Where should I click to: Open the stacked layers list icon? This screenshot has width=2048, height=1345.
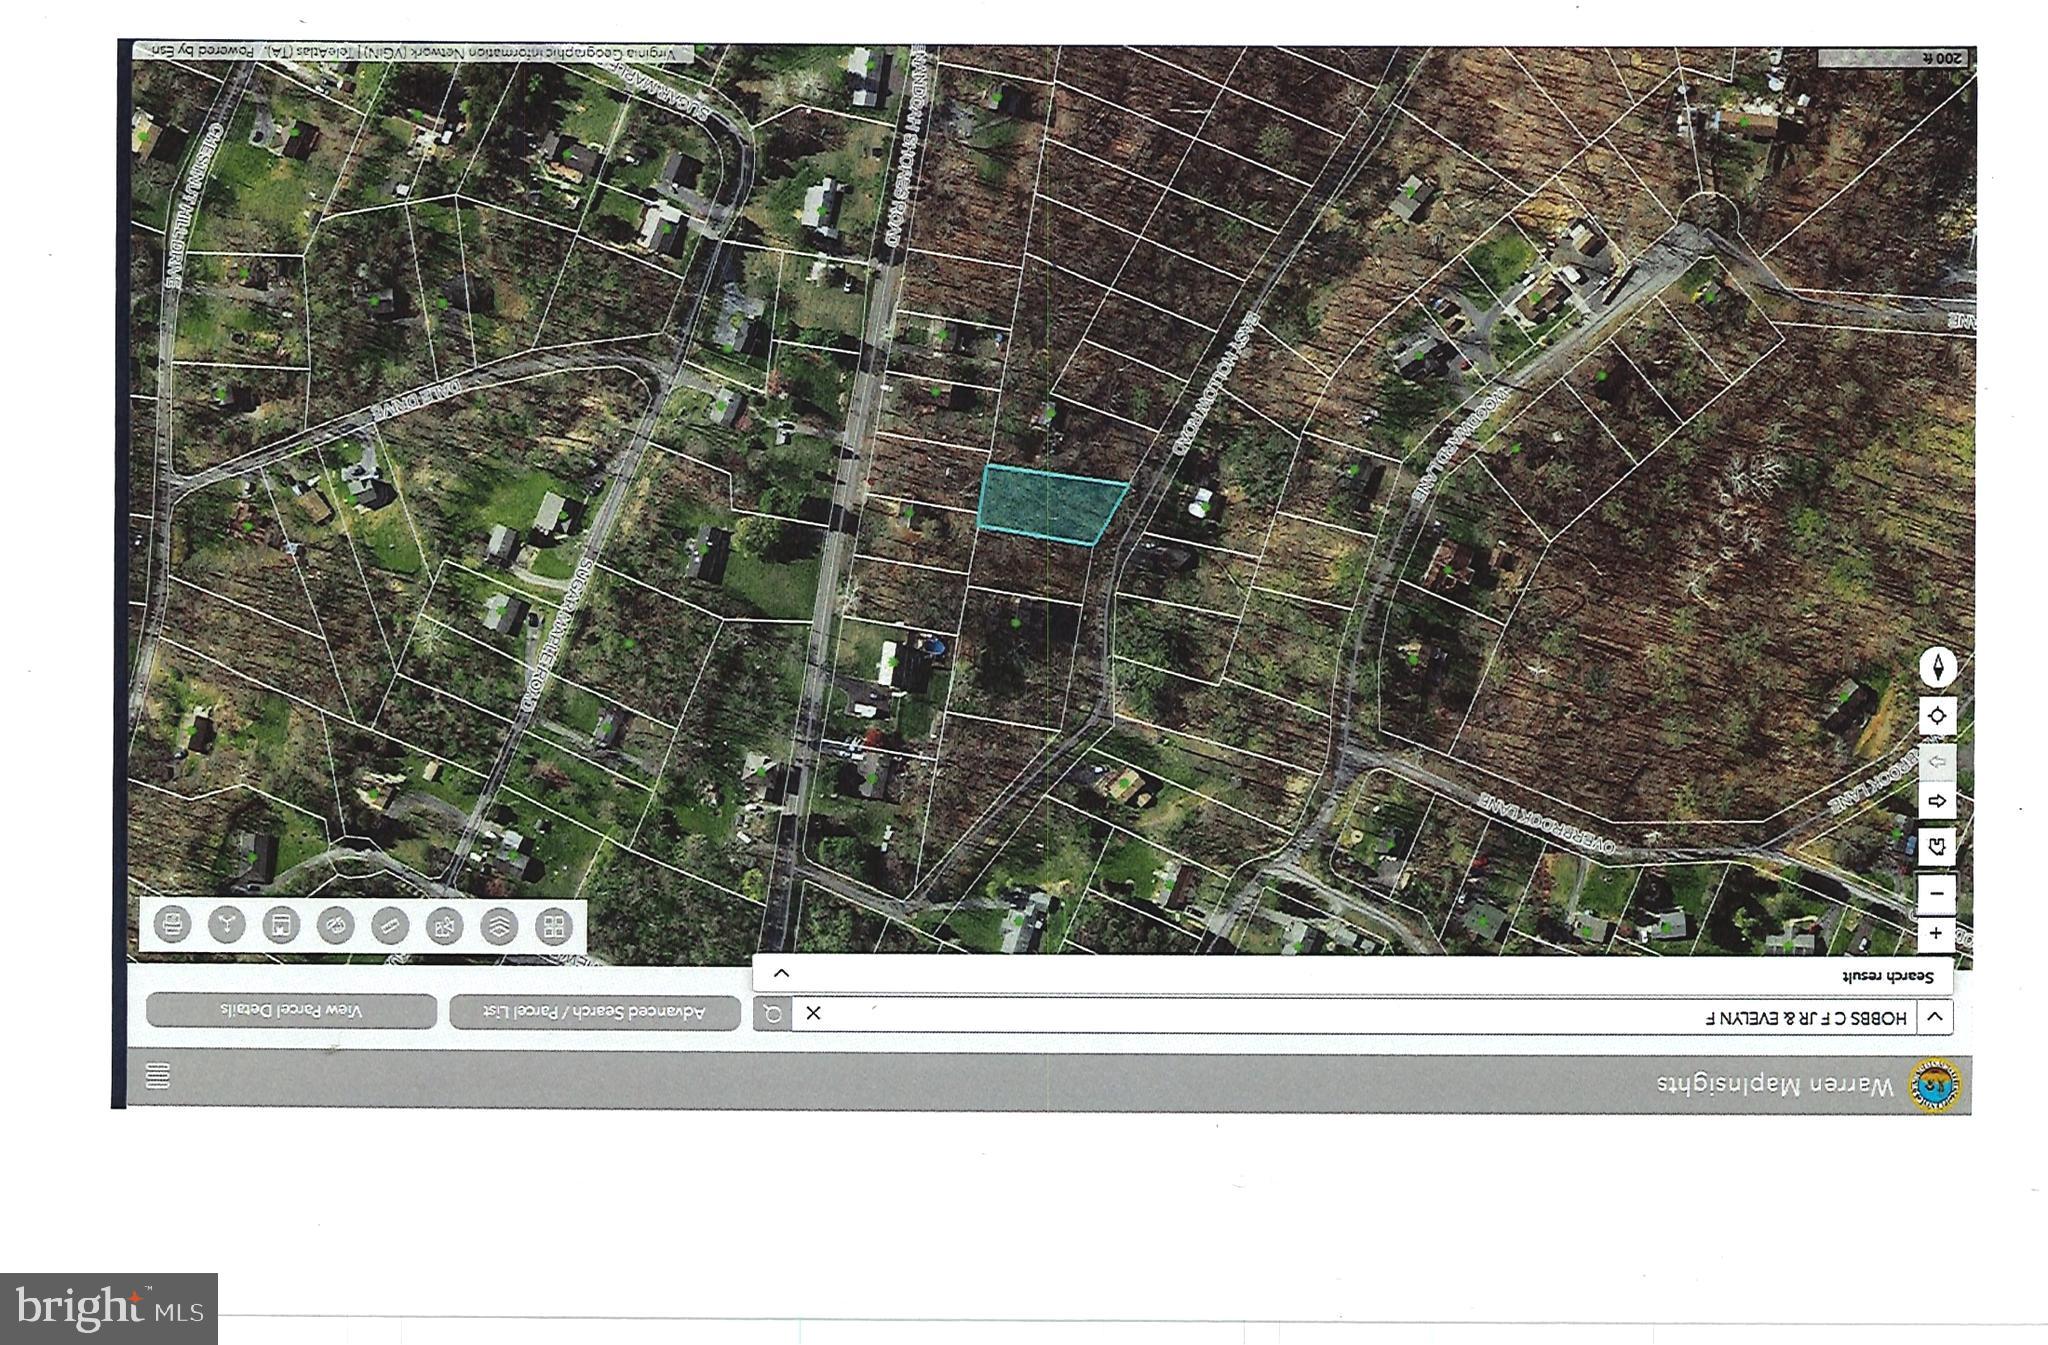[x=498, y=926]
